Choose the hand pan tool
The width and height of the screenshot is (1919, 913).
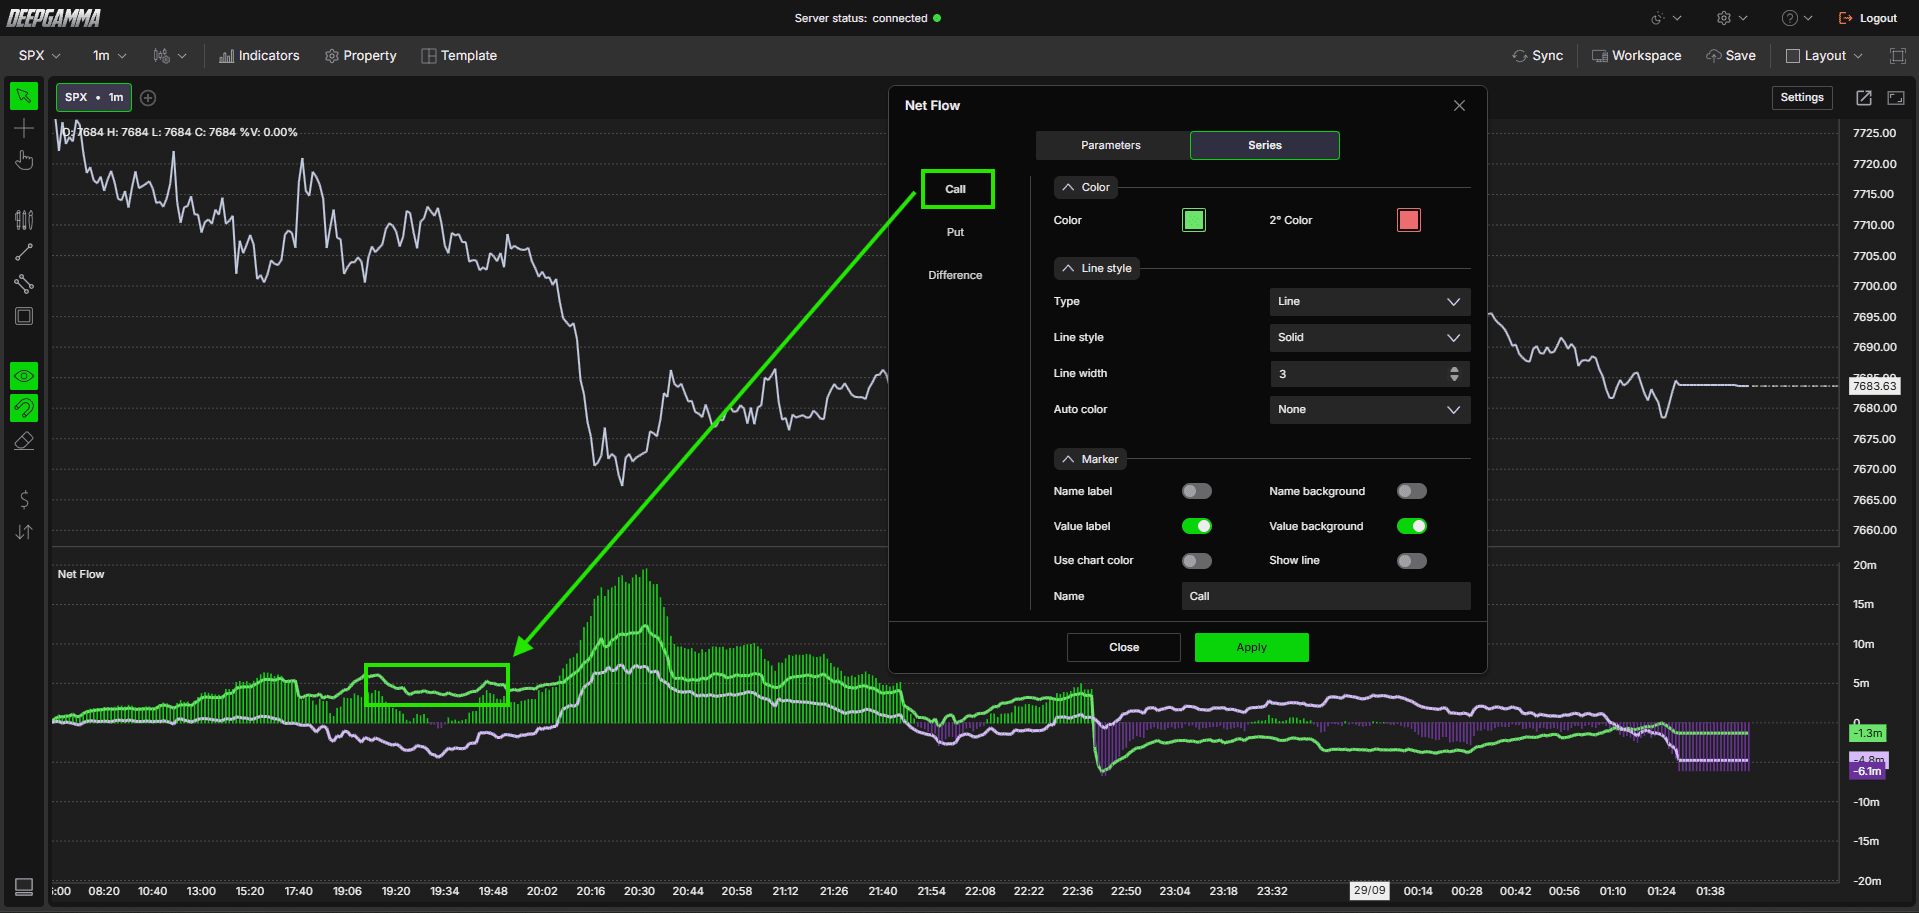click(24, 160)
